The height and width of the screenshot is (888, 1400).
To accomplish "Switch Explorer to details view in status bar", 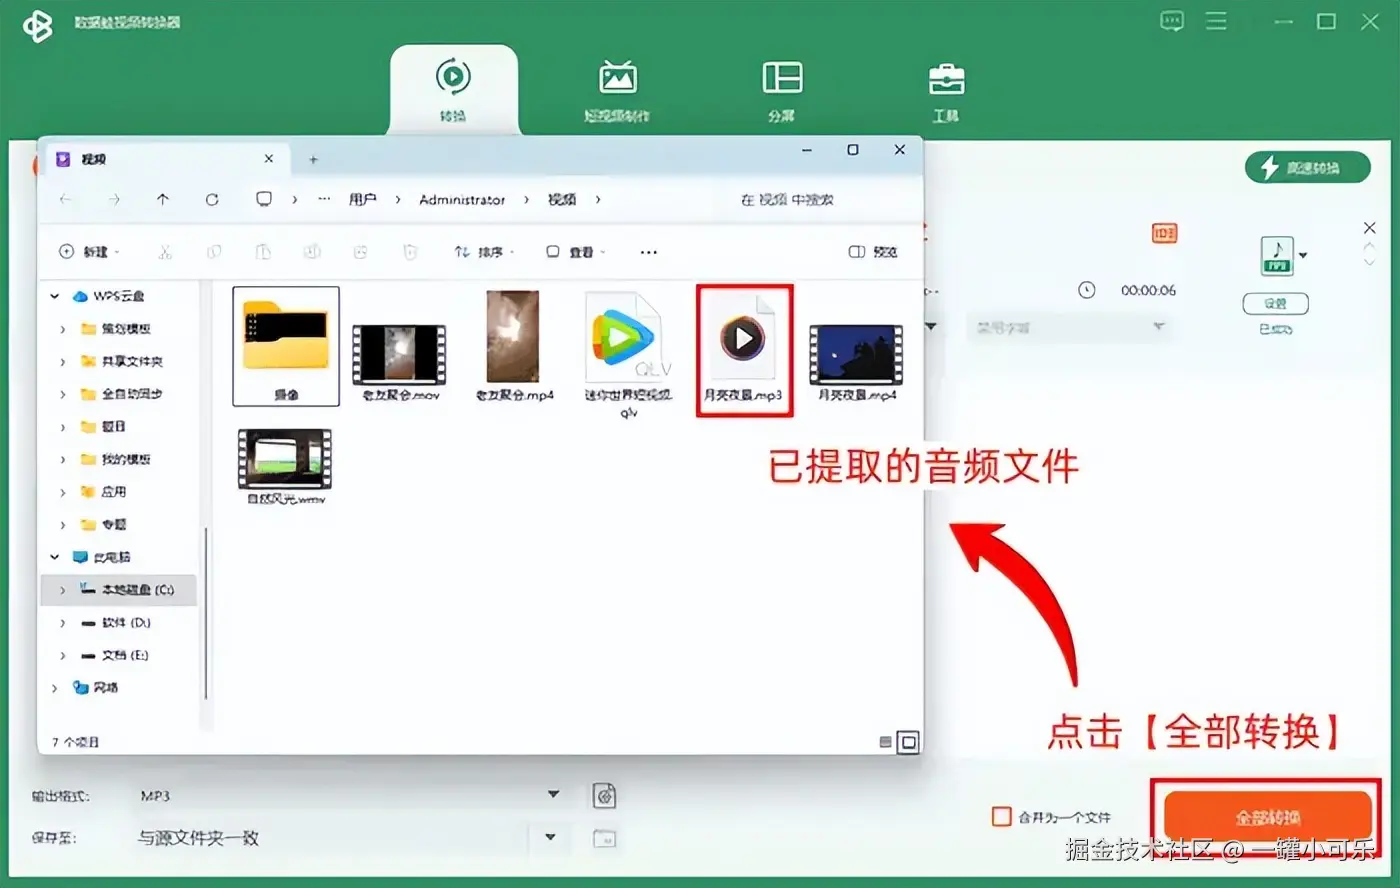I will [885, 742].
